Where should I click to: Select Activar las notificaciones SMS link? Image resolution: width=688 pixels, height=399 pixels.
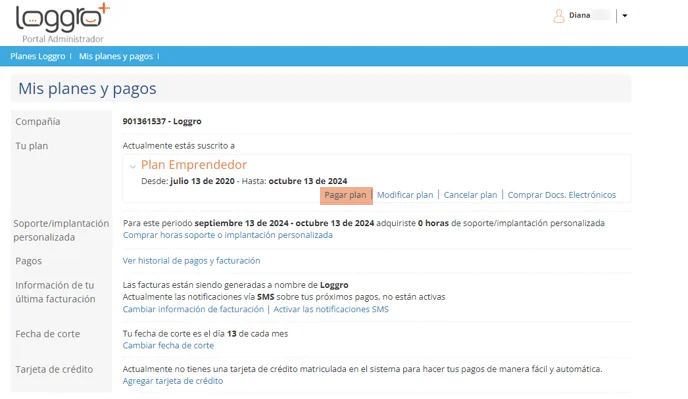tap(331, 309)
